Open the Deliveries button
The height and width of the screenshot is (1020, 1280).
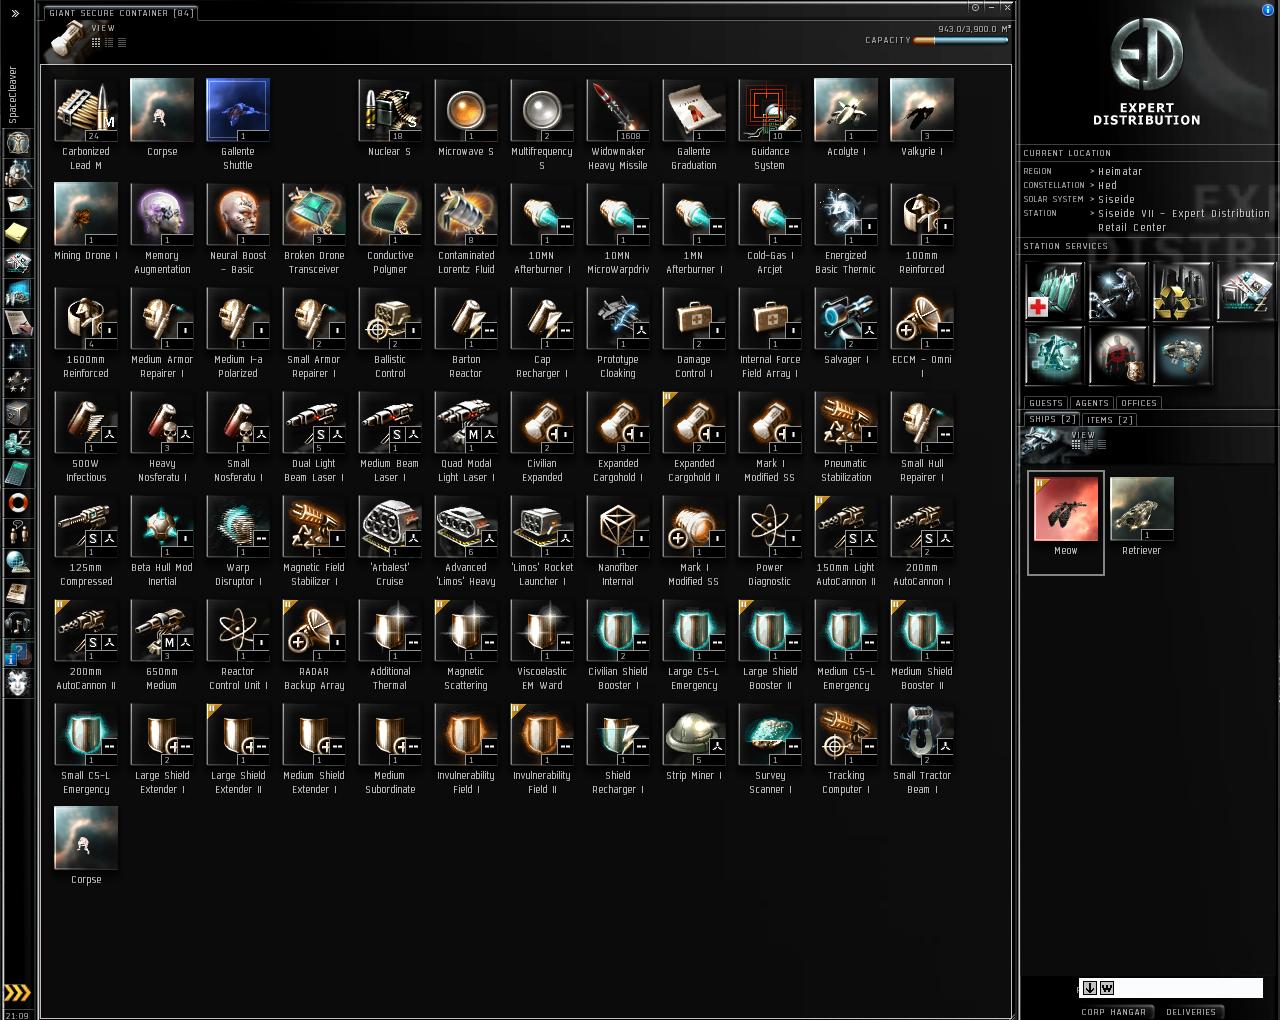tap(1191, 1012)
